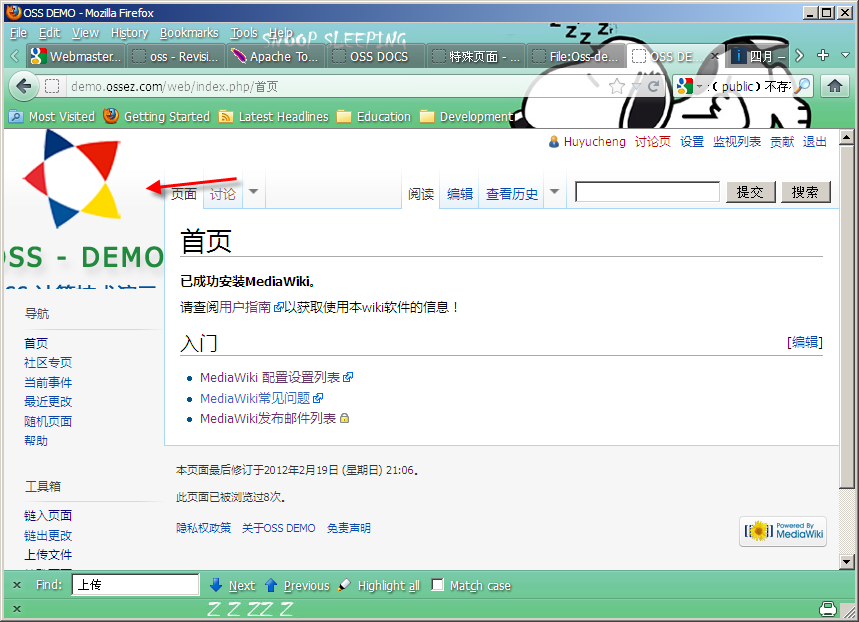Image resolution: width=859 pixels, height=622 pixels.
Task: Open the Bookmarks menu
Action: click(x=189, y=33)
